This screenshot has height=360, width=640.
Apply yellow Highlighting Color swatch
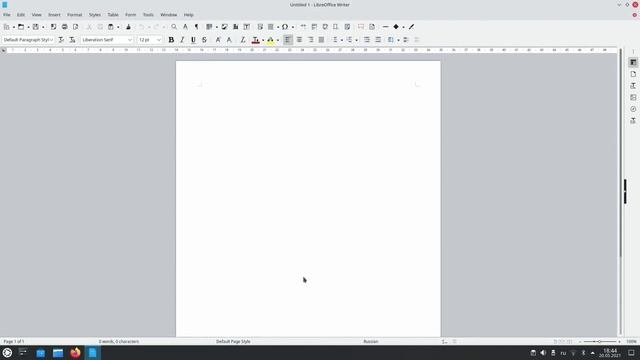pyautogui.click(x=270, y=40)
